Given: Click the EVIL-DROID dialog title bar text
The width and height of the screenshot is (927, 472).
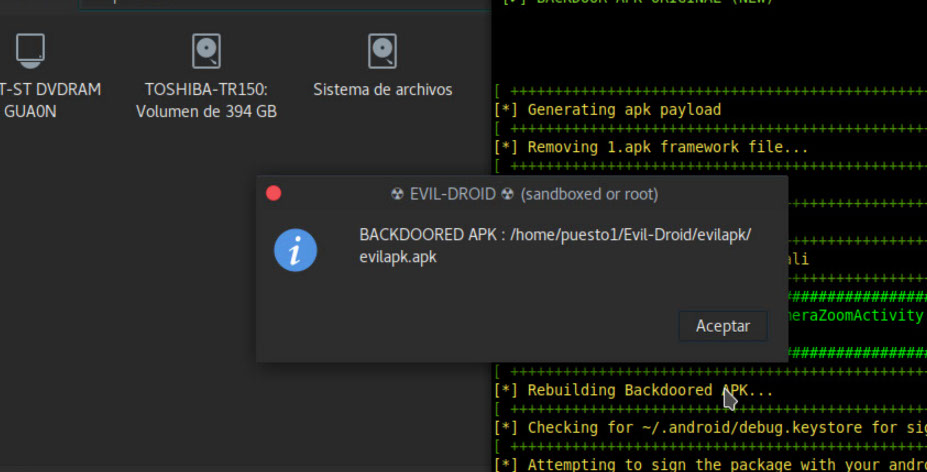Looking at the screenshot, I should tap(524, 194).
